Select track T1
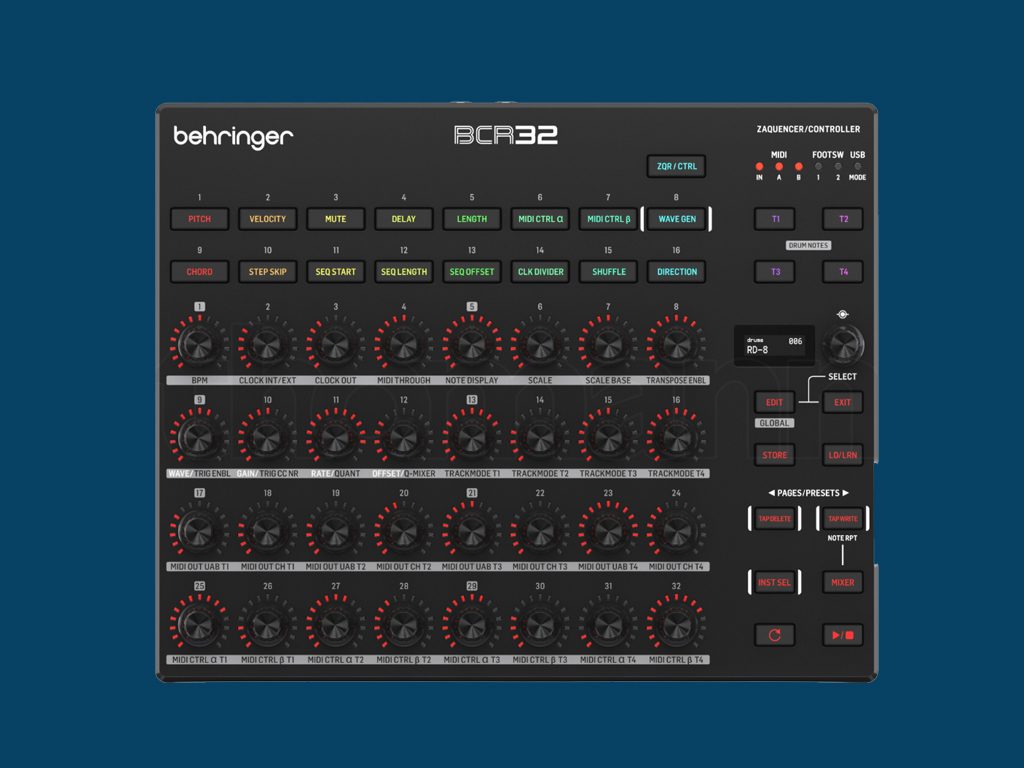The width and height of the screenshot is (1024, 768). tap(775, 219)
